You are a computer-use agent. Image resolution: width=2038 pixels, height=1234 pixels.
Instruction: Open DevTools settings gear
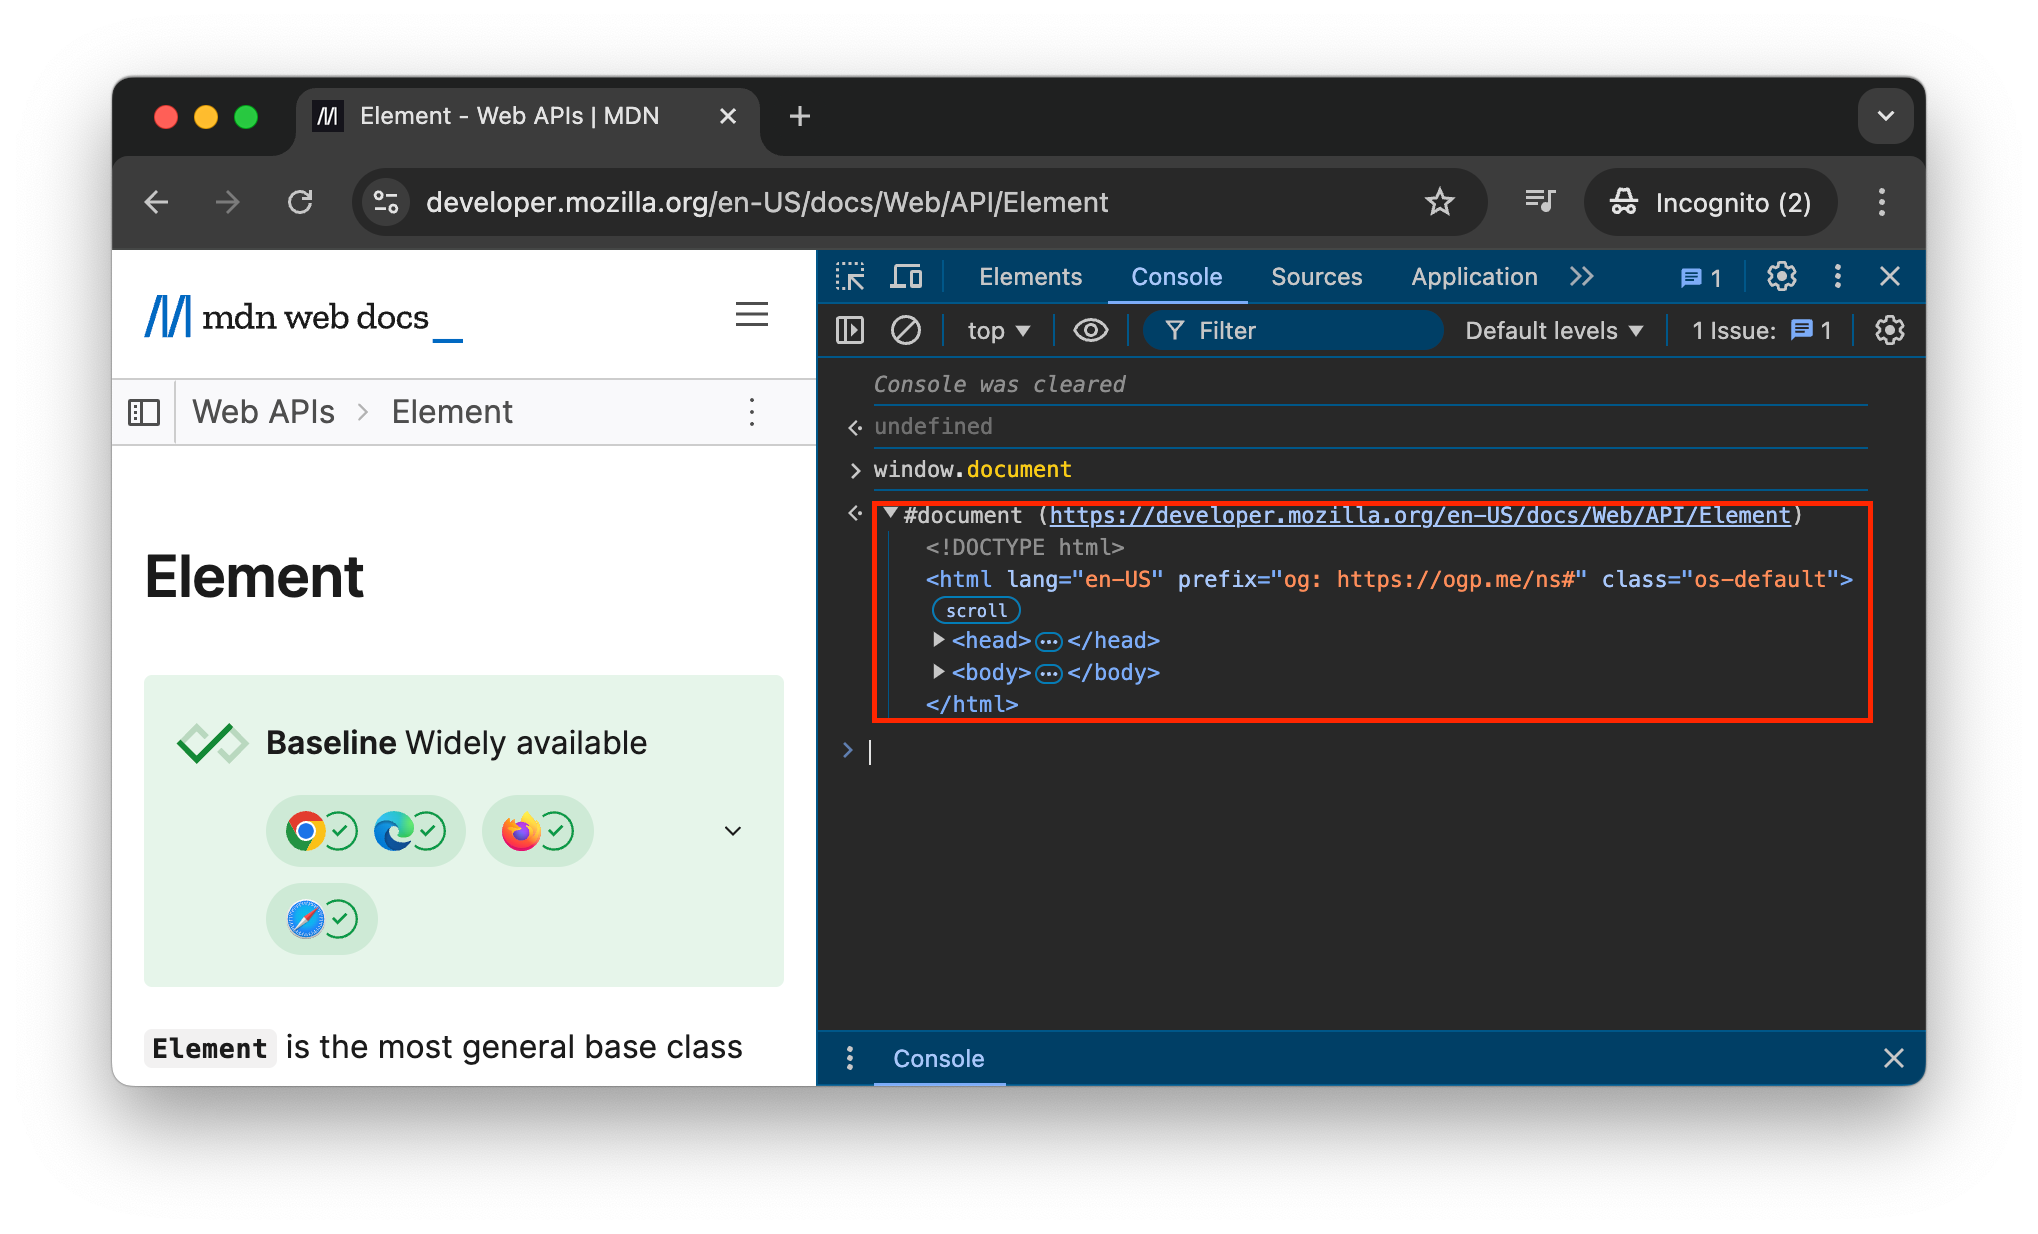click(1782, 277)
